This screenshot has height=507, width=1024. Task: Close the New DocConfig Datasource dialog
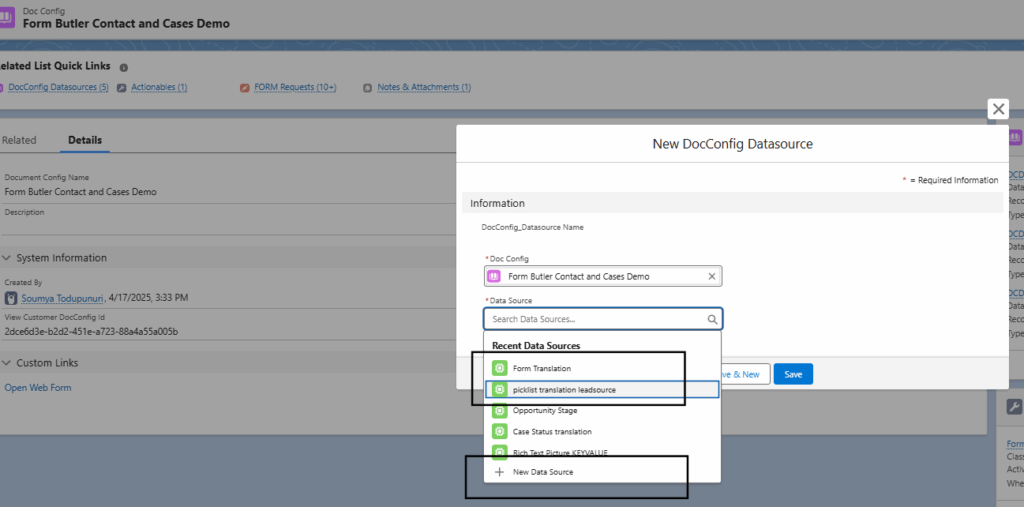[x=998, y=110]
